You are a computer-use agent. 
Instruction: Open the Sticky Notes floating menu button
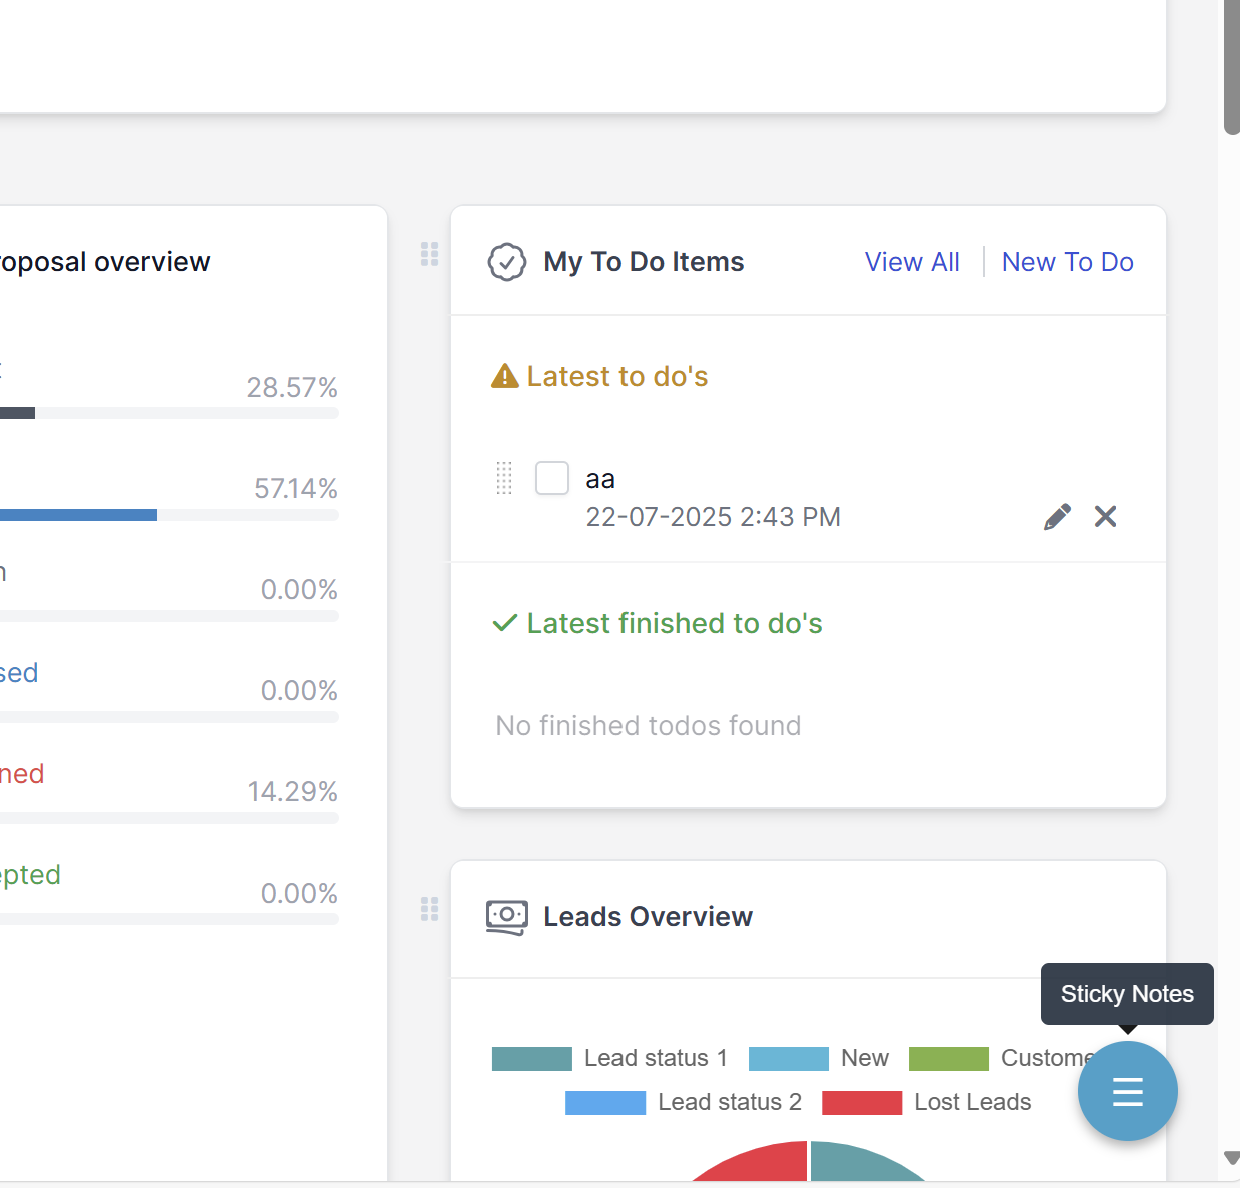click(x=1127, y=1091)
